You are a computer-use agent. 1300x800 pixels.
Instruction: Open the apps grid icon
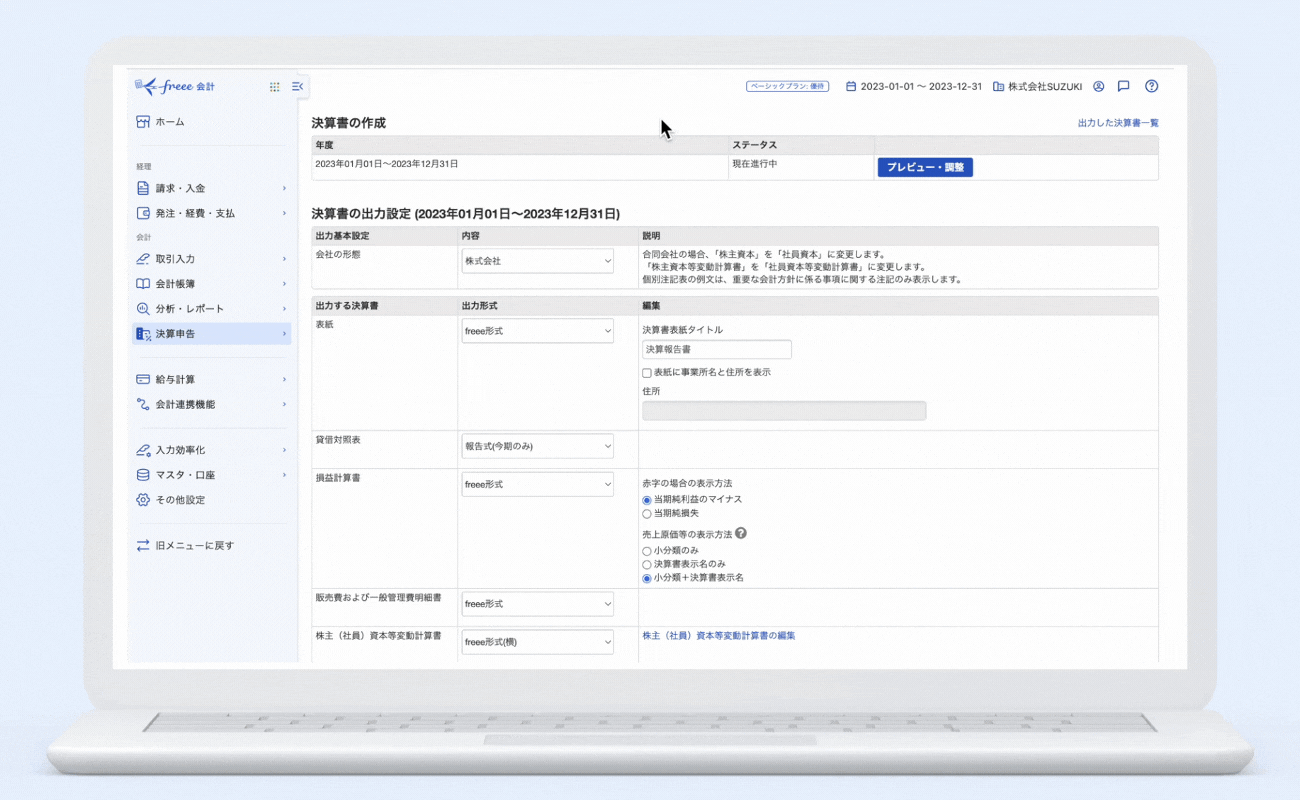(x=274, y=87)
